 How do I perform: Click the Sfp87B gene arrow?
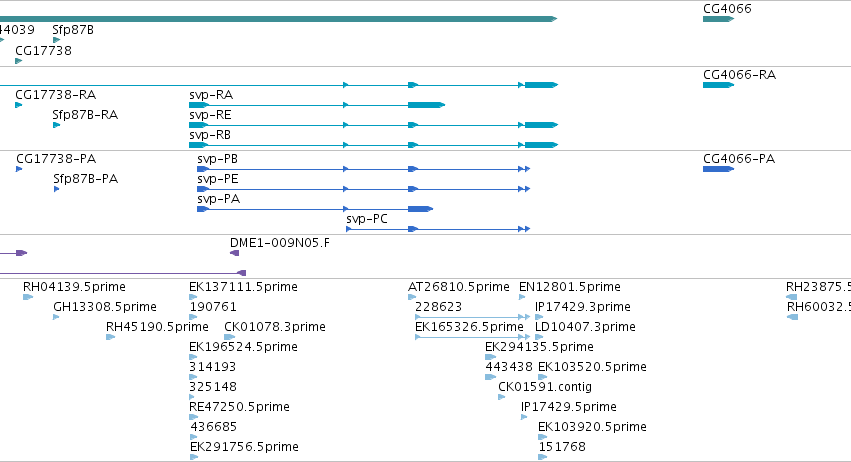click(56, 40)
